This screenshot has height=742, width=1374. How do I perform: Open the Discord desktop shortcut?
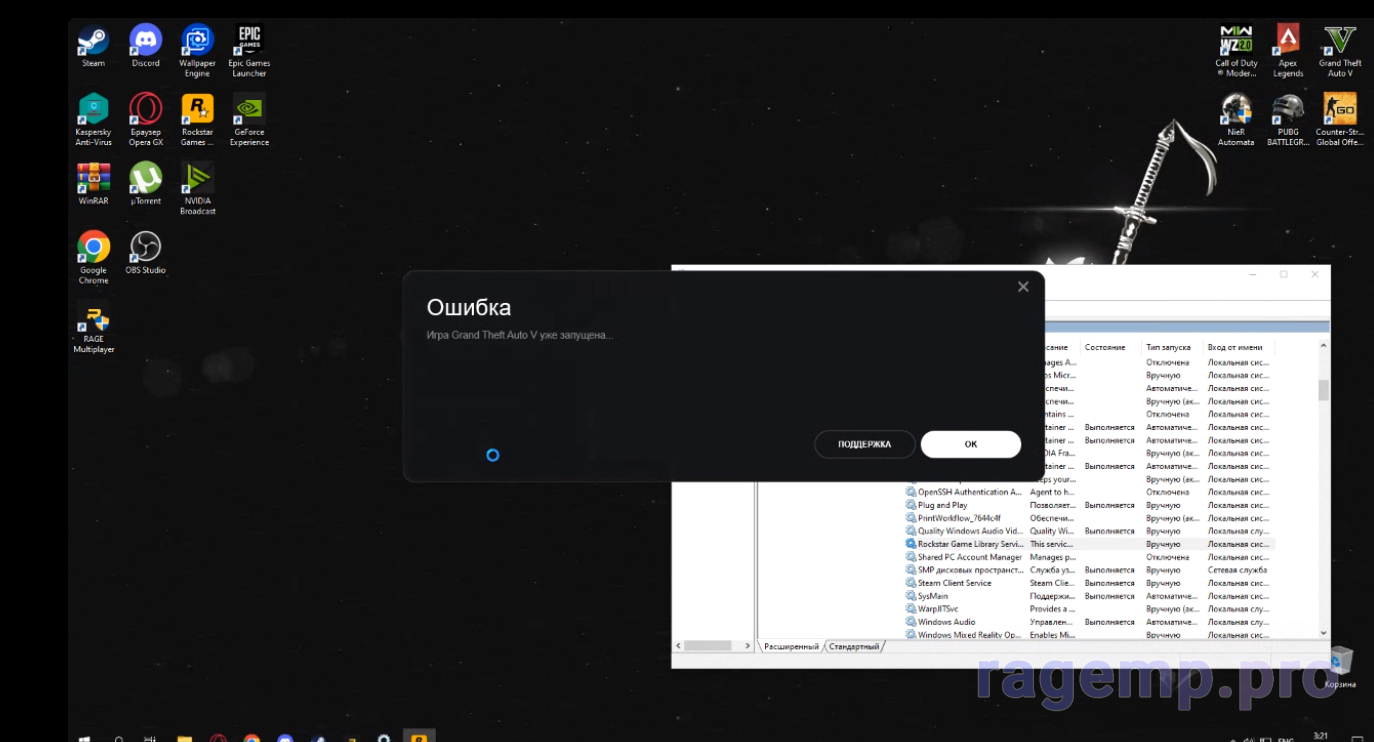tap(145, 41)
